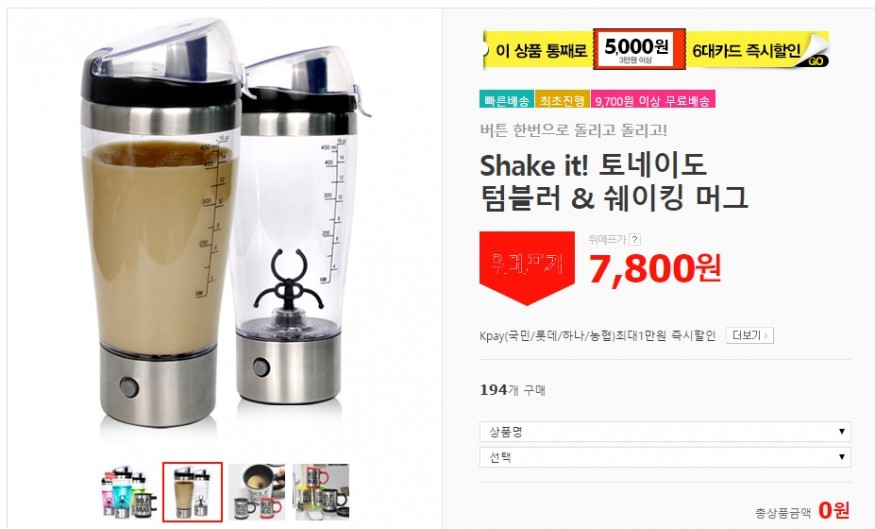Click the 6대카드 즉시할인 banner text

746,51
